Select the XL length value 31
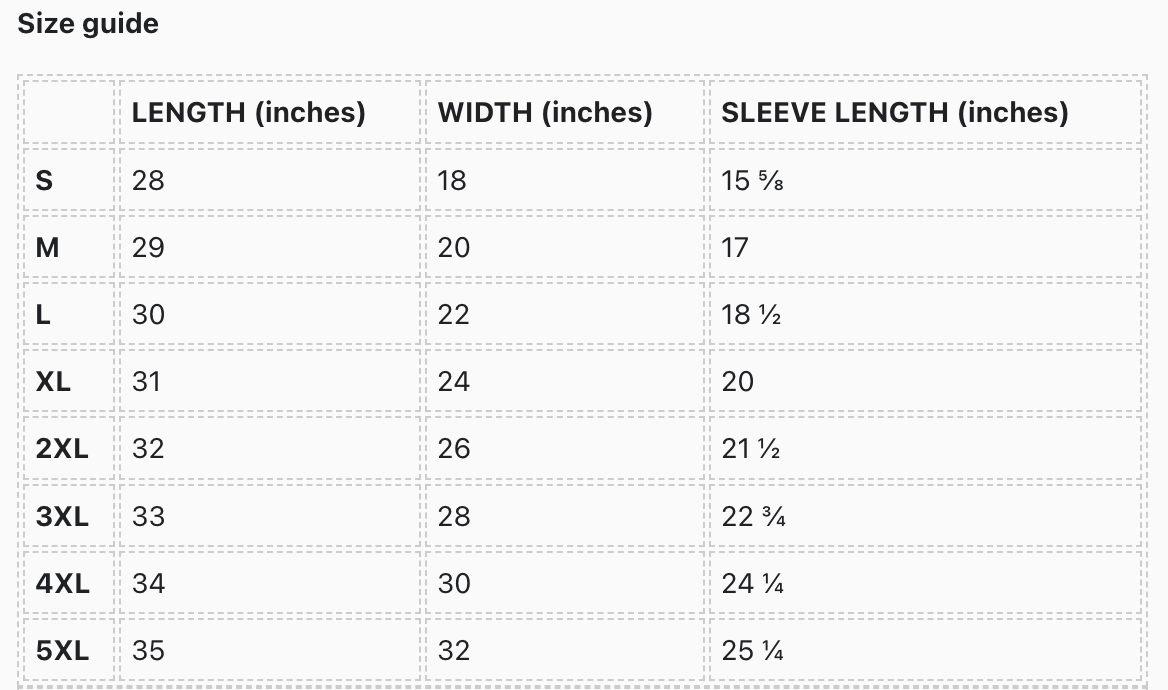The width and height of the screenshot is (1168, 690). [146, 382]
